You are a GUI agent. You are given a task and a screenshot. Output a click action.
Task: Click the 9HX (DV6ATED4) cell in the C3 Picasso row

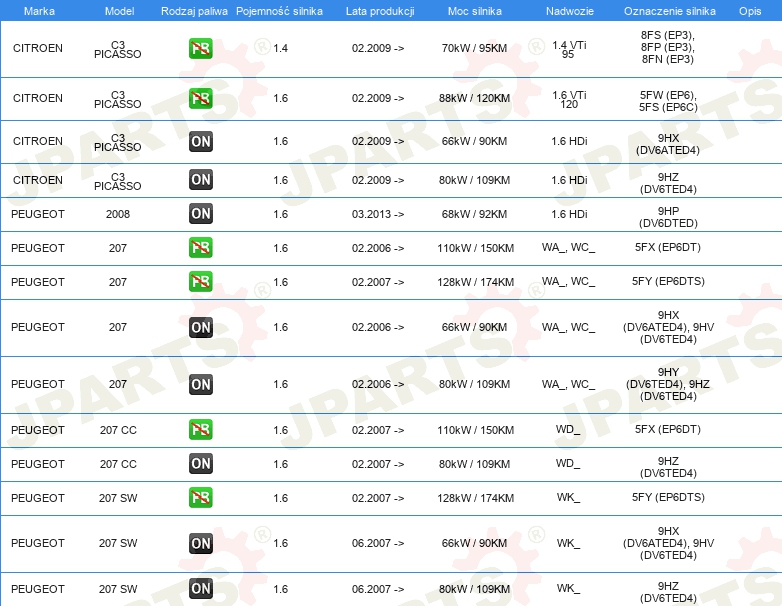pos(668,144)
